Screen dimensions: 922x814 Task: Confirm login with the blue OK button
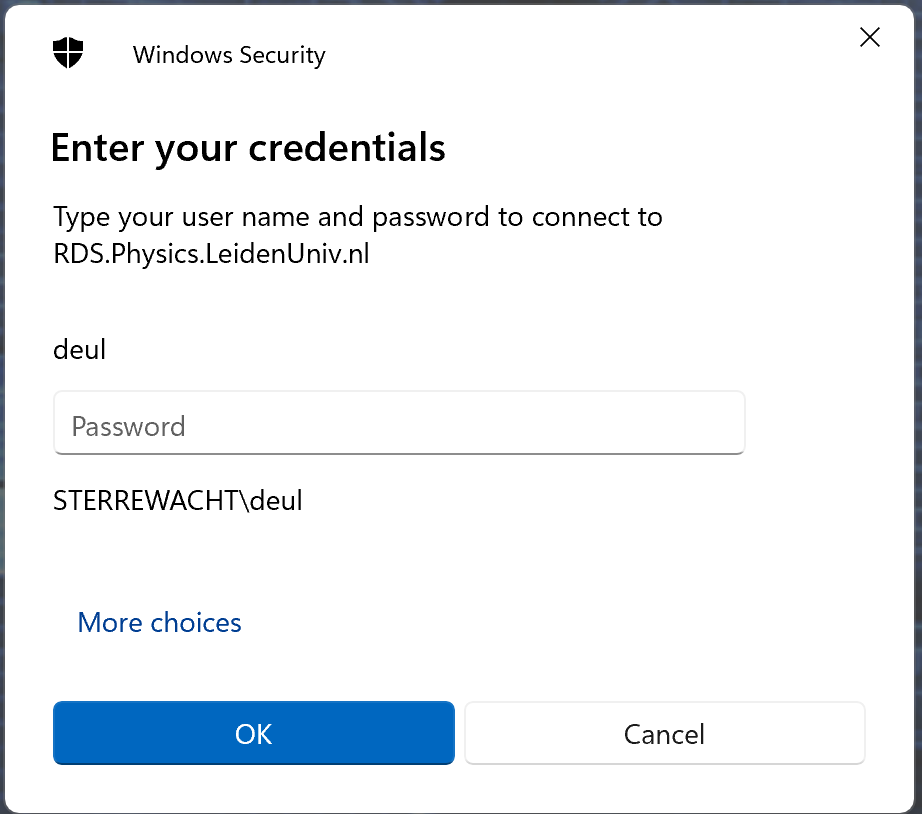254,734
